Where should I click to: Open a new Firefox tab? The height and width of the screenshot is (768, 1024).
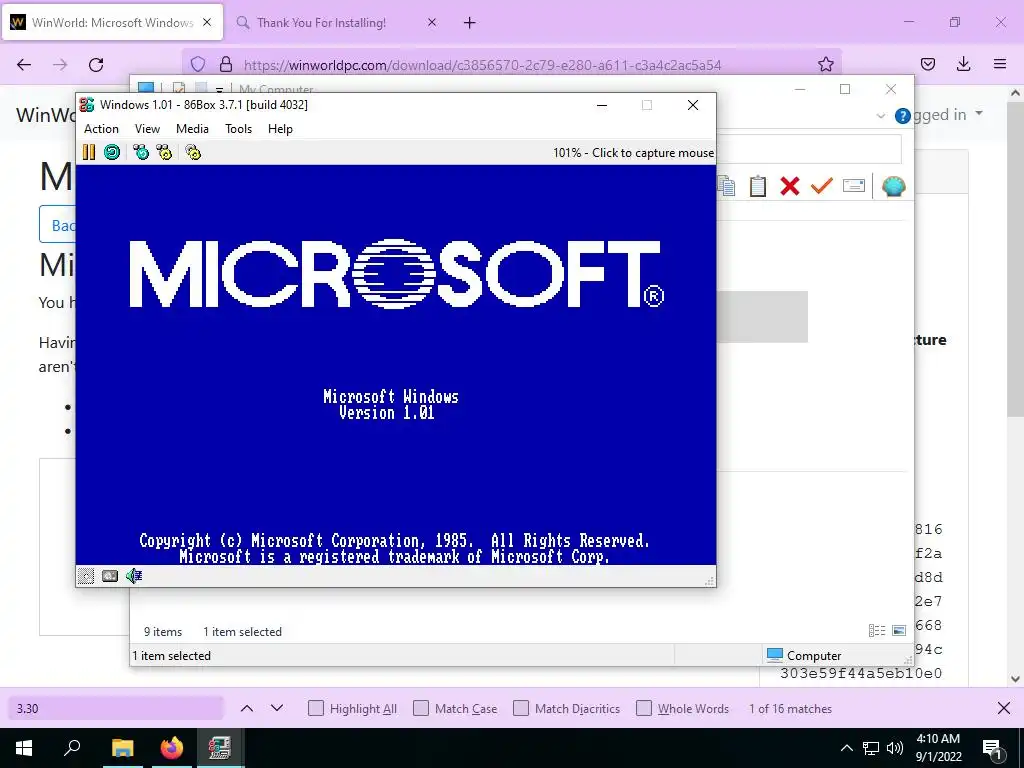coord(470,23)
